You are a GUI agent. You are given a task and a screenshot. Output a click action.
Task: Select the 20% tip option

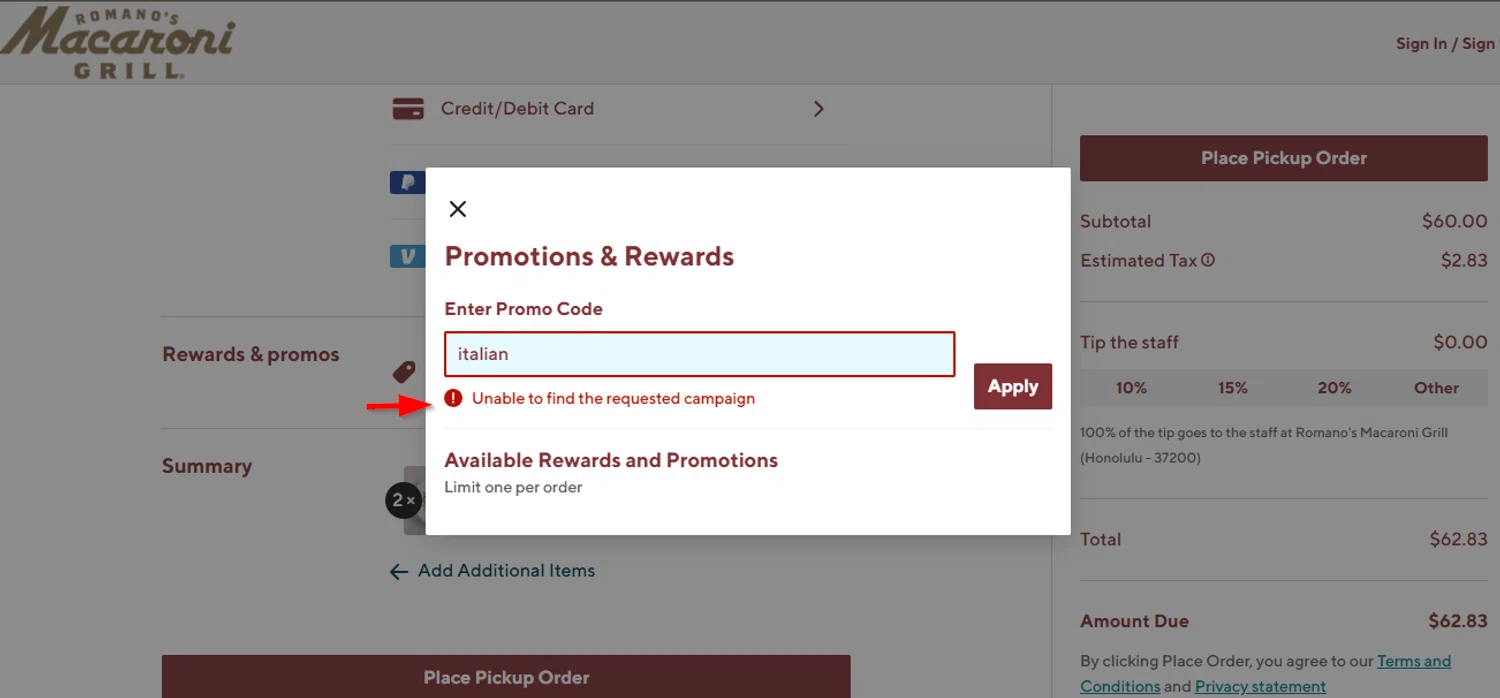pyautogui.click(x=1334, y=388)
